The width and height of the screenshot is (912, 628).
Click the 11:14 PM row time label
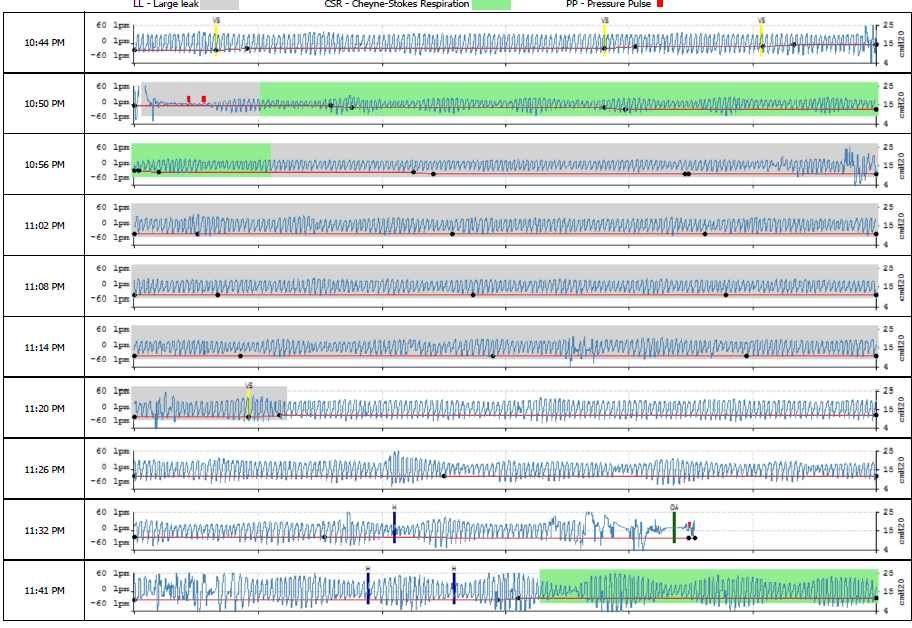pyautogui.click(x=45, y=347)
